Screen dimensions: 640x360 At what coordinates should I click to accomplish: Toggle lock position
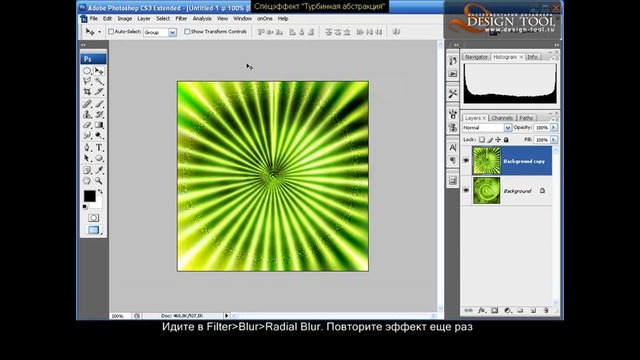[x=498, y=140]
